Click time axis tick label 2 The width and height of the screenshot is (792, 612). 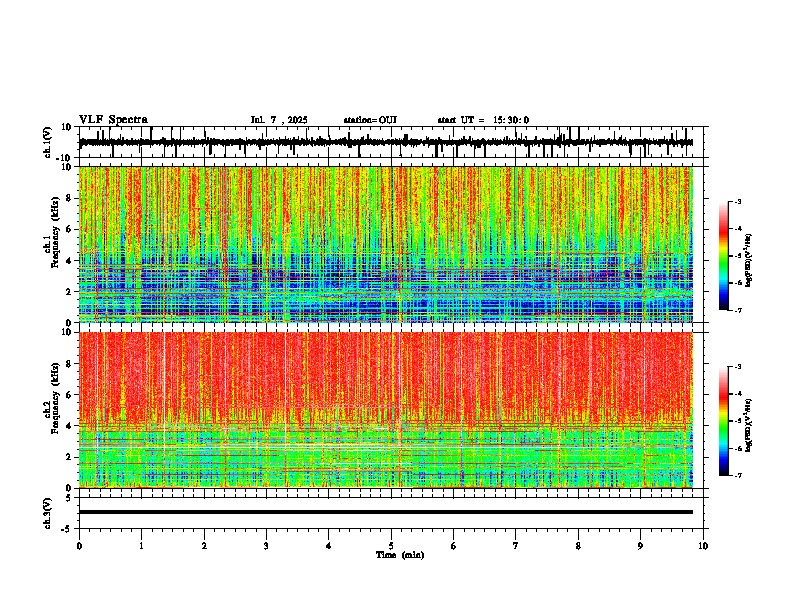204,546
